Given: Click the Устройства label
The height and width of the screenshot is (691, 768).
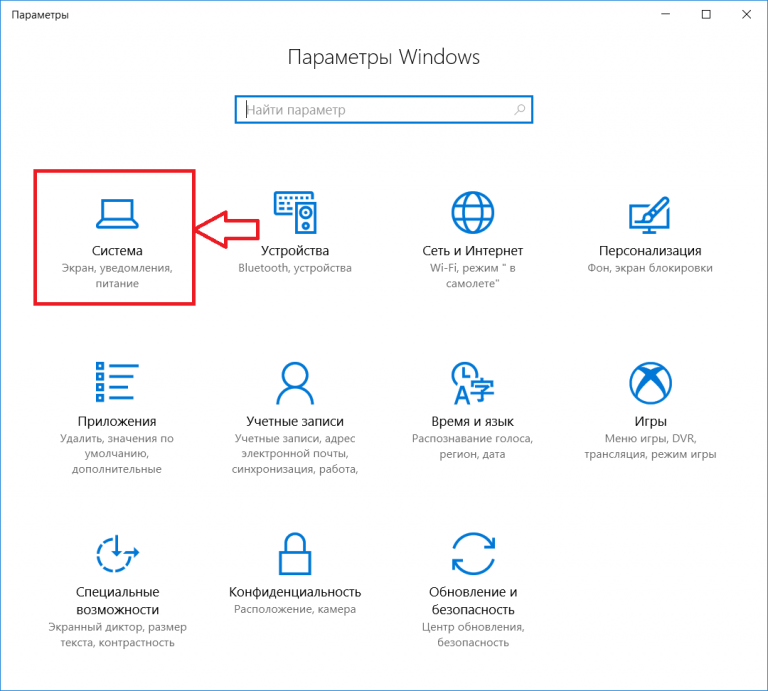Looking at the screenshot, I should coord(295,251).
